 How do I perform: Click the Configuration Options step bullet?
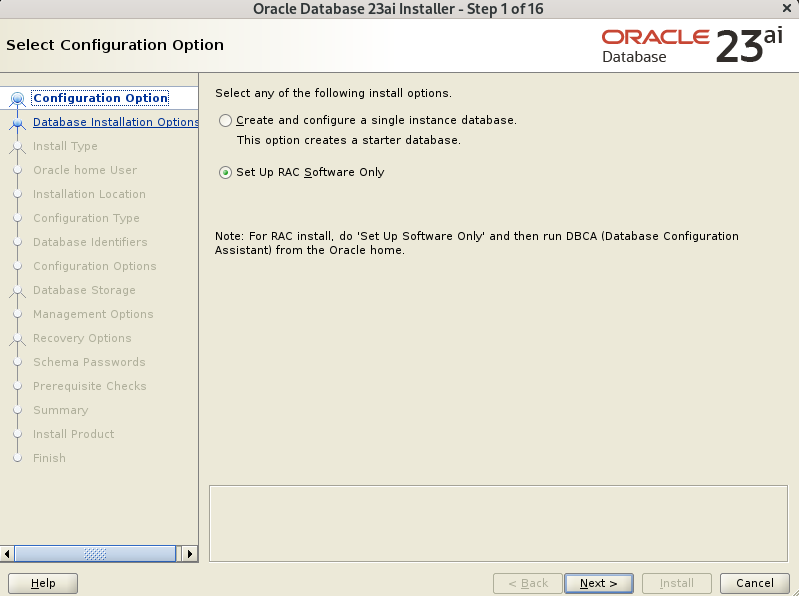(17, 266)
